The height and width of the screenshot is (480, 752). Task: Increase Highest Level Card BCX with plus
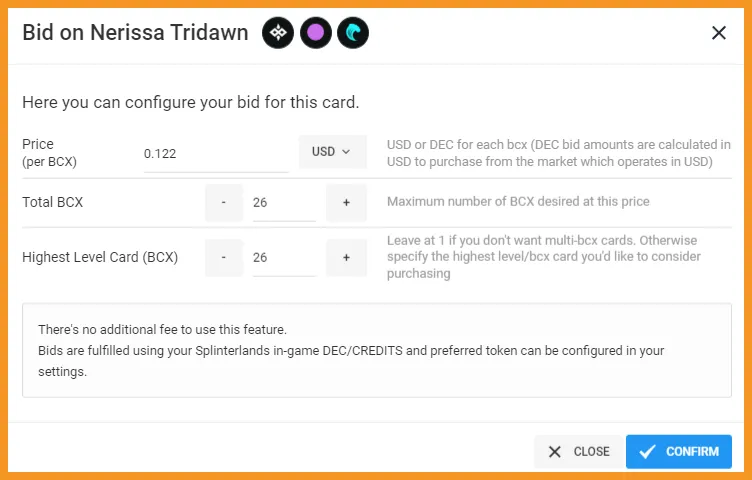(x=346, y=258)
